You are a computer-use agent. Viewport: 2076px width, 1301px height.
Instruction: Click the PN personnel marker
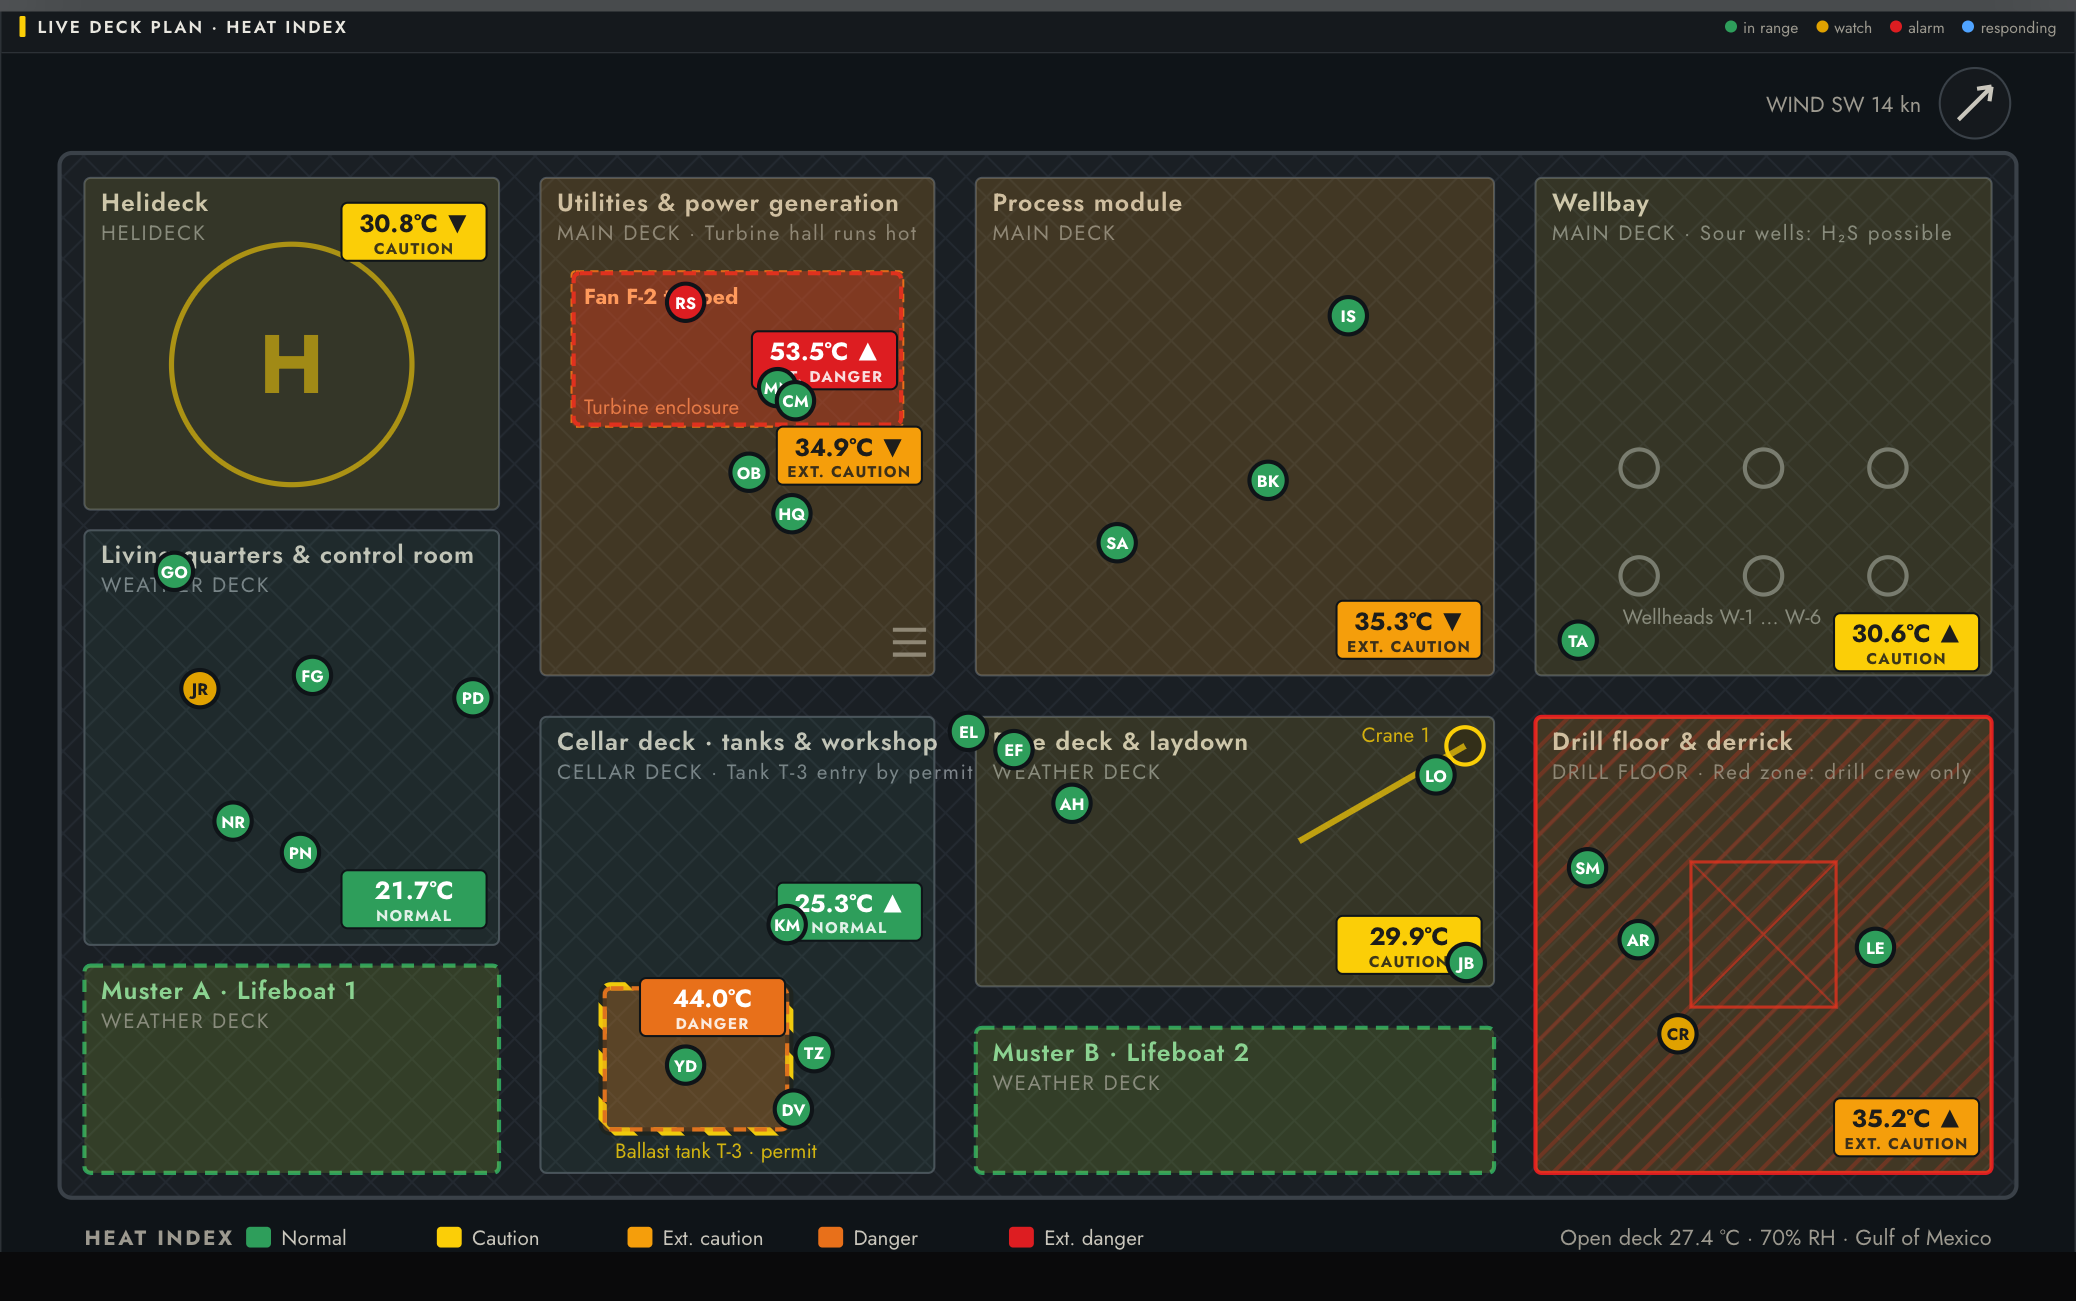[300, 853]
